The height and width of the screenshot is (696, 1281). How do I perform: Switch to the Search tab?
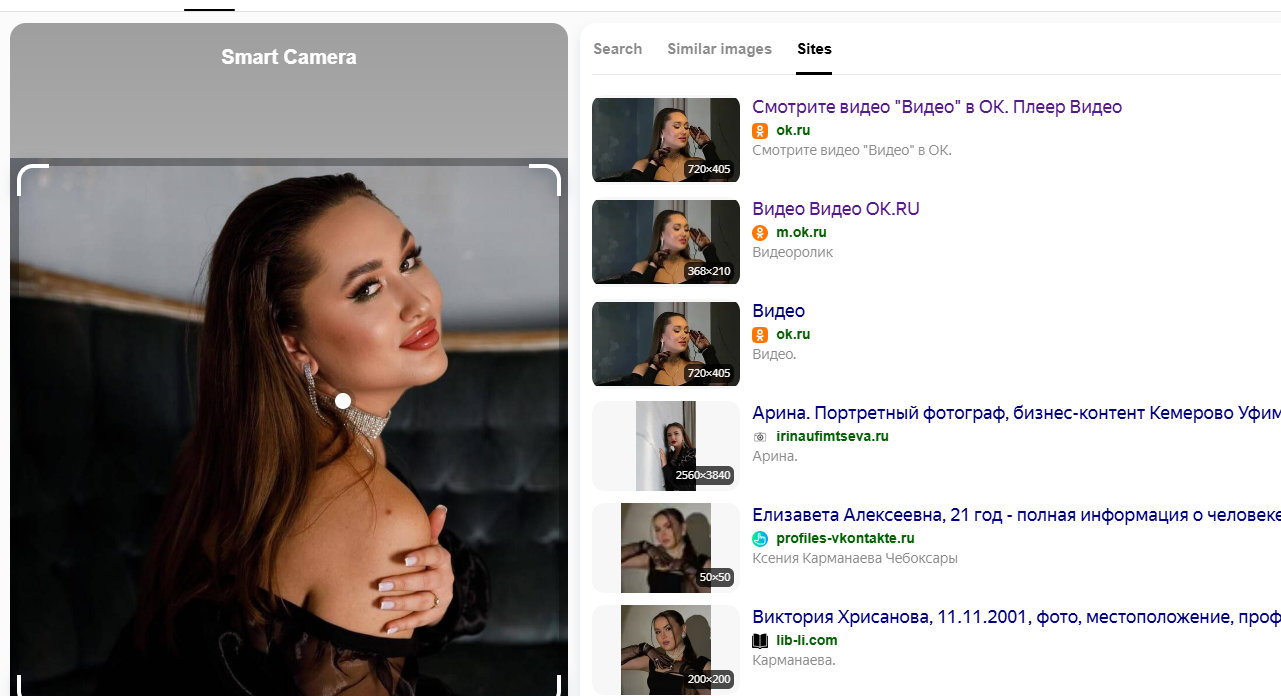click(617, 49)
